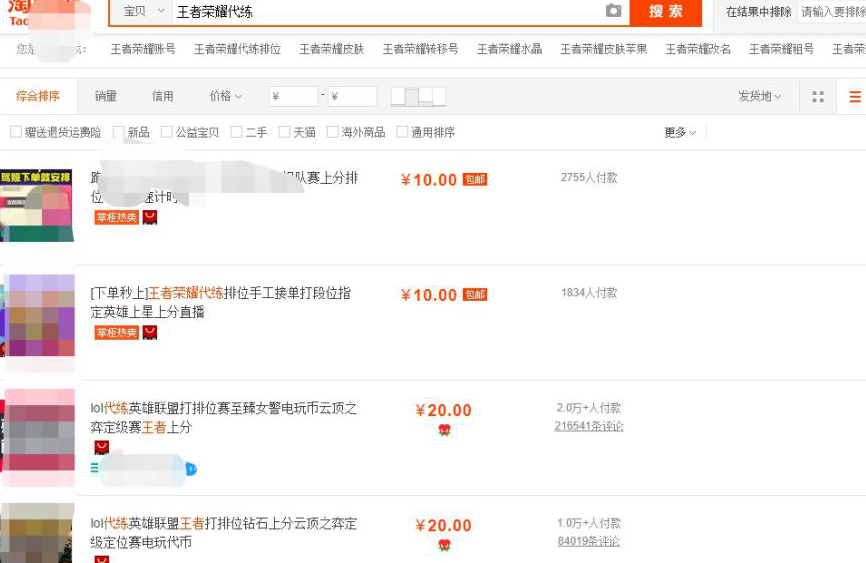Open thumbnail of lol代练 女警 listing

pyautogui.click(x=38, y=430)
